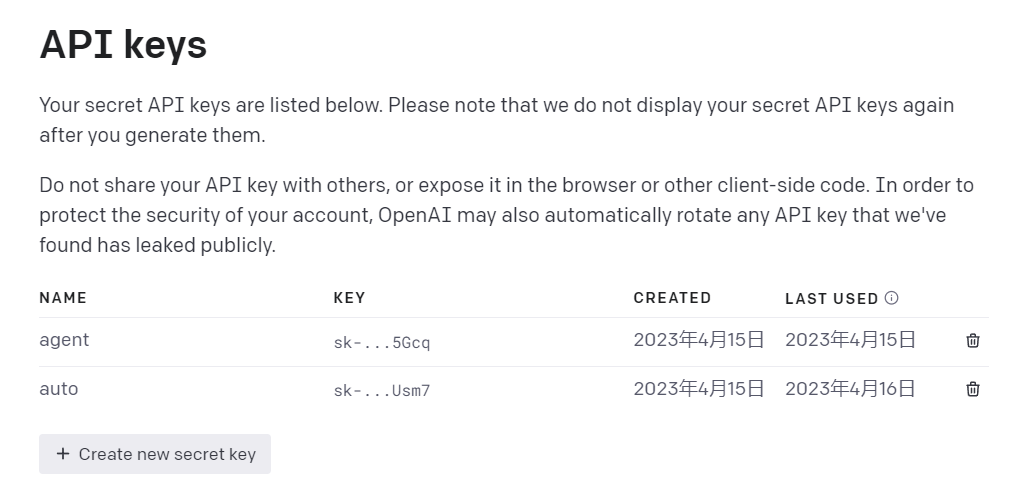Click the agent row's created date
The image size is (1023, 493).
(x=698, y=340)
